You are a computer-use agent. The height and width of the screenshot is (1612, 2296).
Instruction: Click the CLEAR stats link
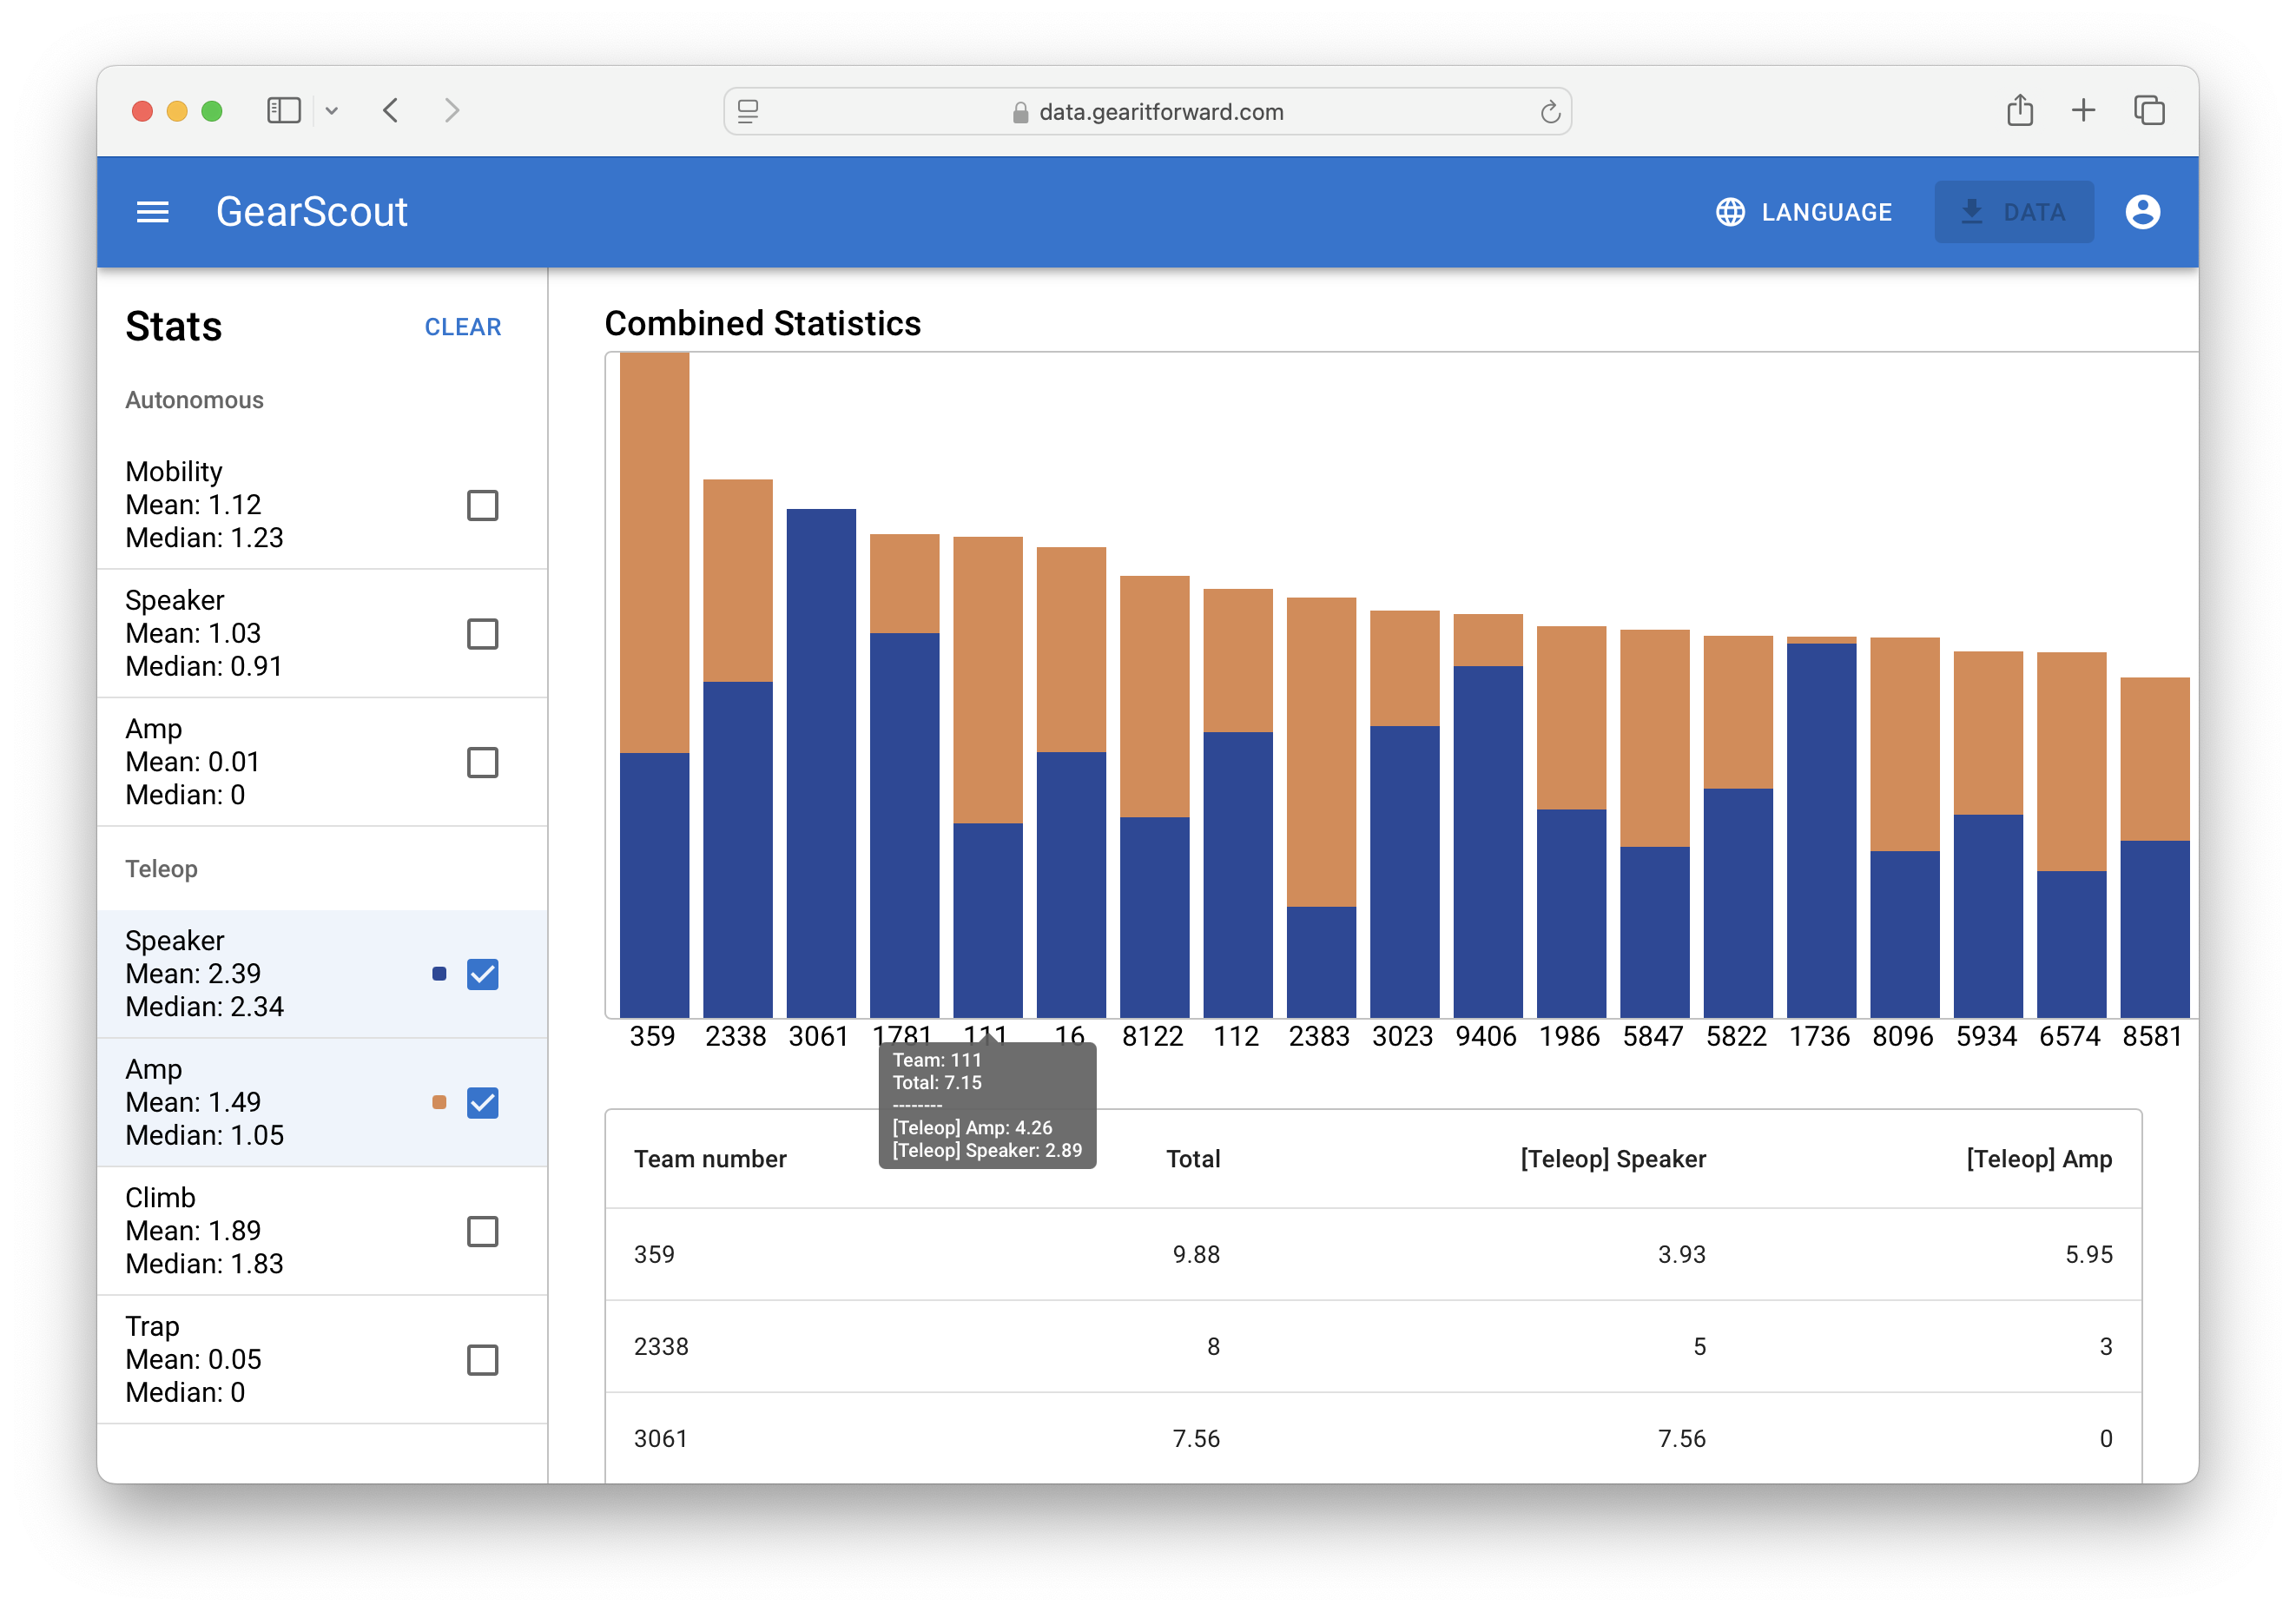(462, 327)
